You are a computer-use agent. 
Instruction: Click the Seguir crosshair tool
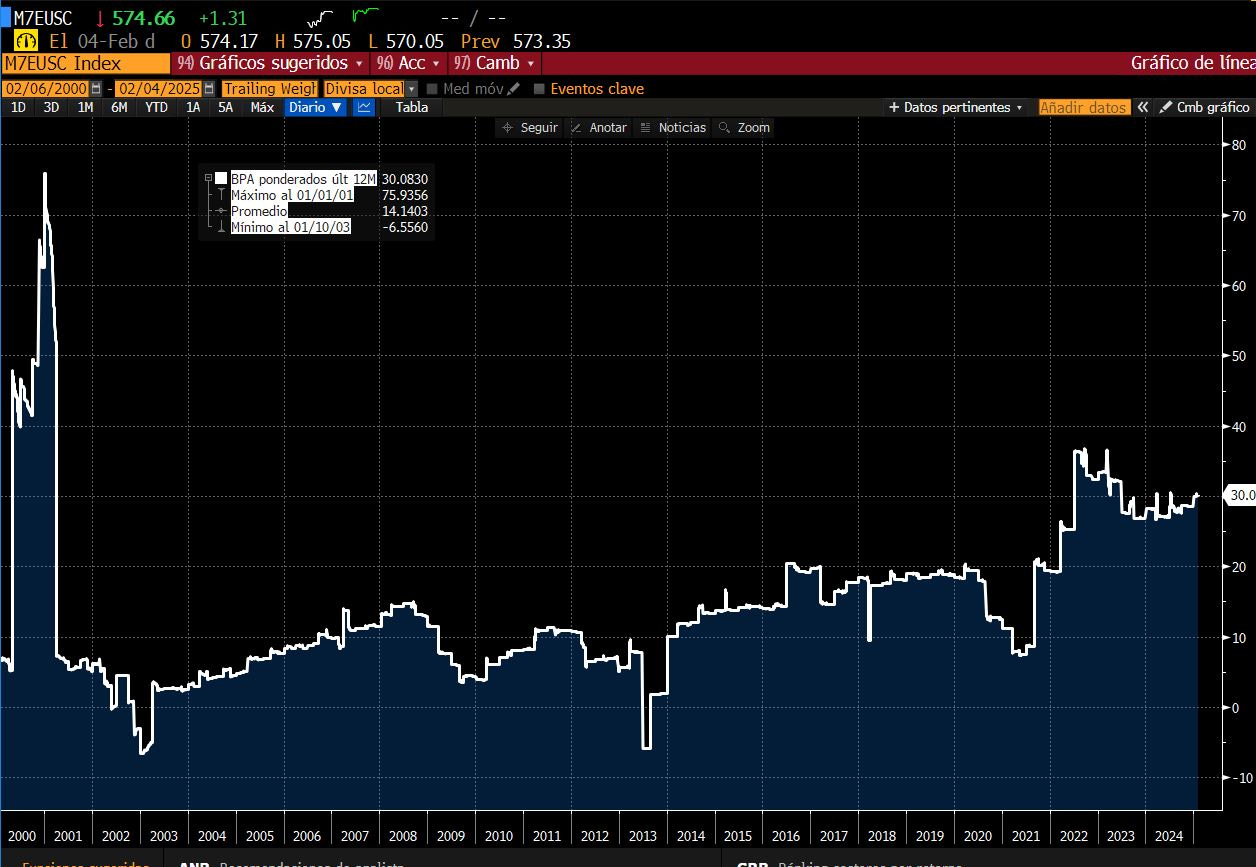pyautogui.click(x=530, y=127)
